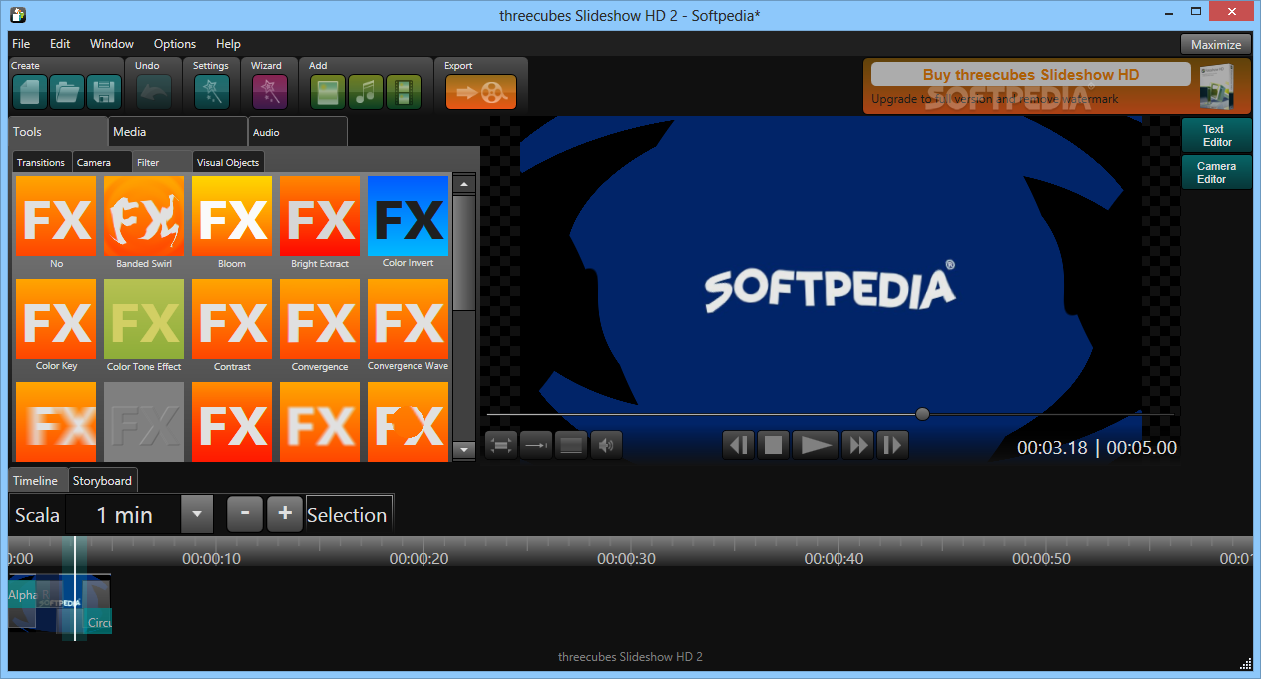Open the Text Editor
Screen dimensions: 1261x679
coord(1217,135)
